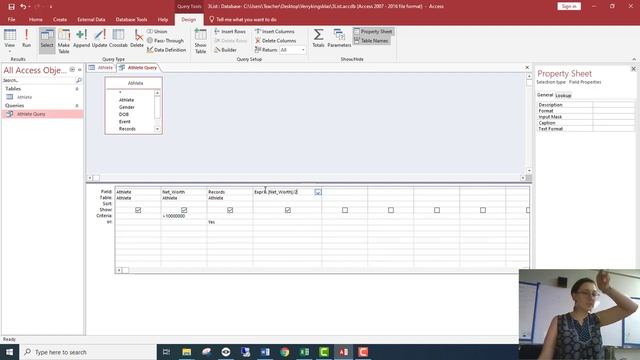Open Excel from the taskbar

point(304,352)
